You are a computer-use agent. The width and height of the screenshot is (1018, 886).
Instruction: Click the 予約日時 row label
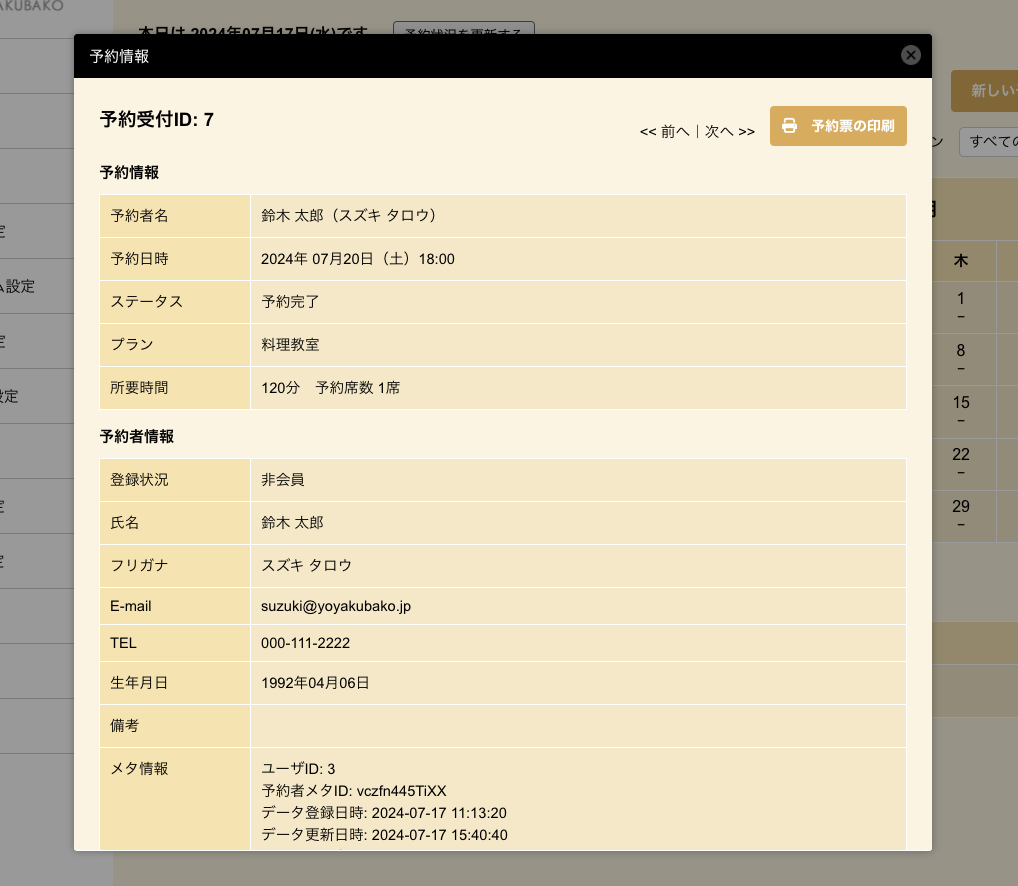(x=139, y=259)
